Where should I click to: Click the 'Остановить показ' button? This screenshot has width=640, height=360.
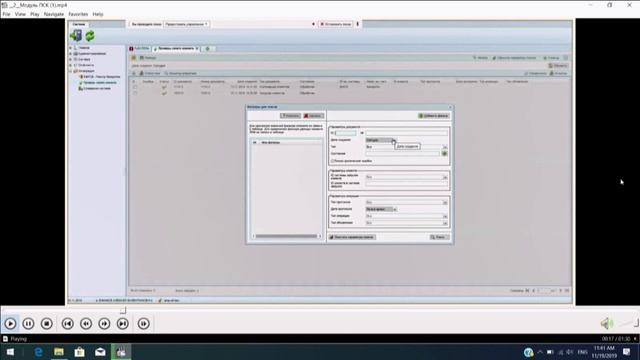336,24
